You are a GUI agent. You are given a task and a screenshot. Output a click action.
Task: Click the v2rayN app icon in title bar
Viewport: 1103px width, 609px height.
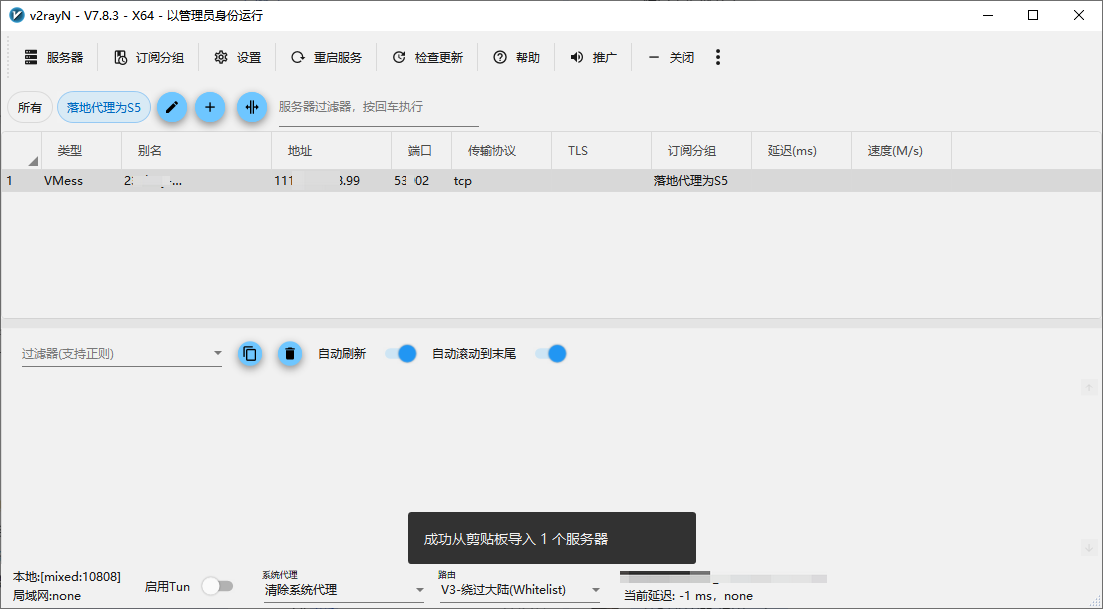[16, 15]
